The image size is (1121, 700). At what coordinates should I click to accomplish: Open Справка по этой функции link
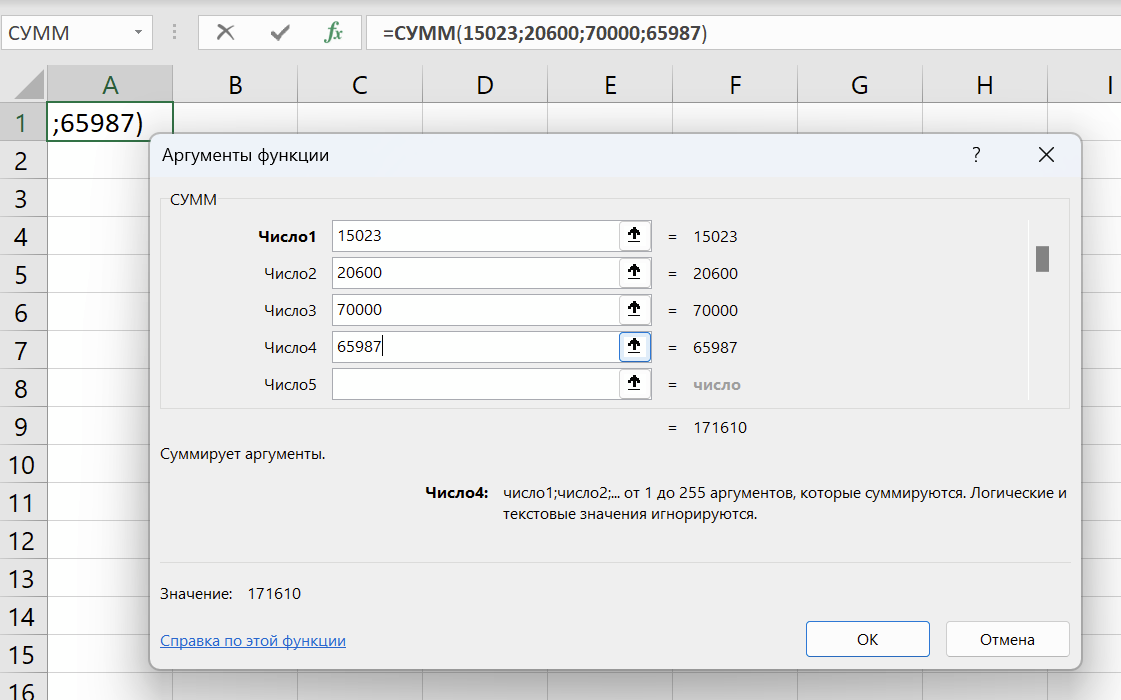(x=253, y=641)
